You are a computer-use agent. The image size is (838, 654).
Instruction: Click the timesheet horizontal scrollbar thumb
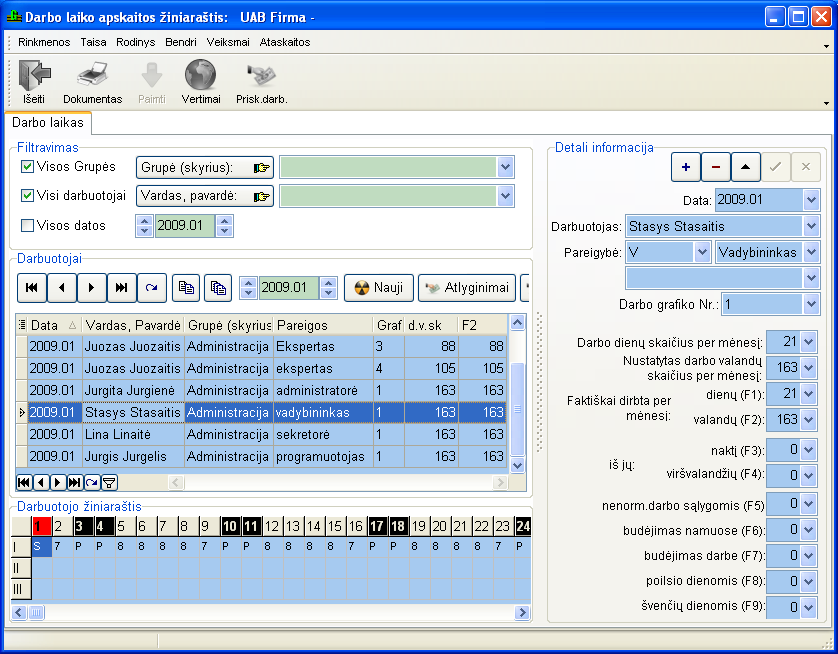tap(37, 612)
